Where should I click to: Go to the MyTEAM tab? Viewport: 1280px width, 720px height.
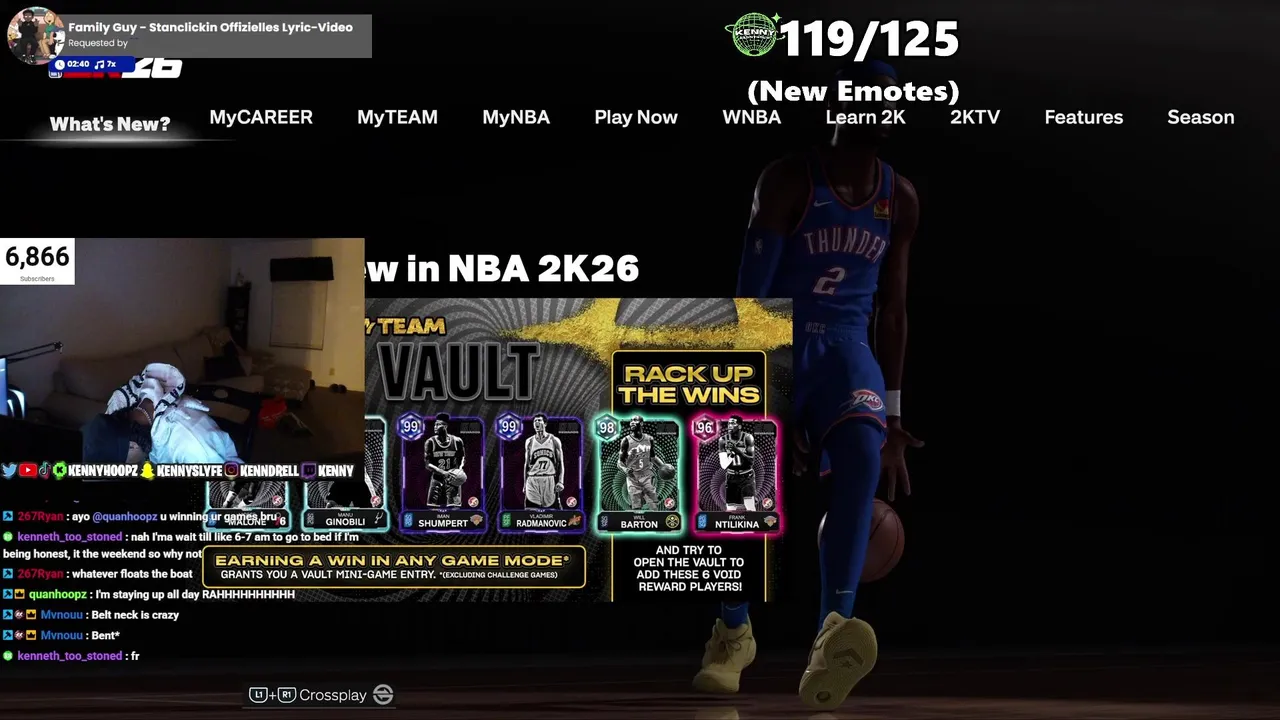(397, 117)
